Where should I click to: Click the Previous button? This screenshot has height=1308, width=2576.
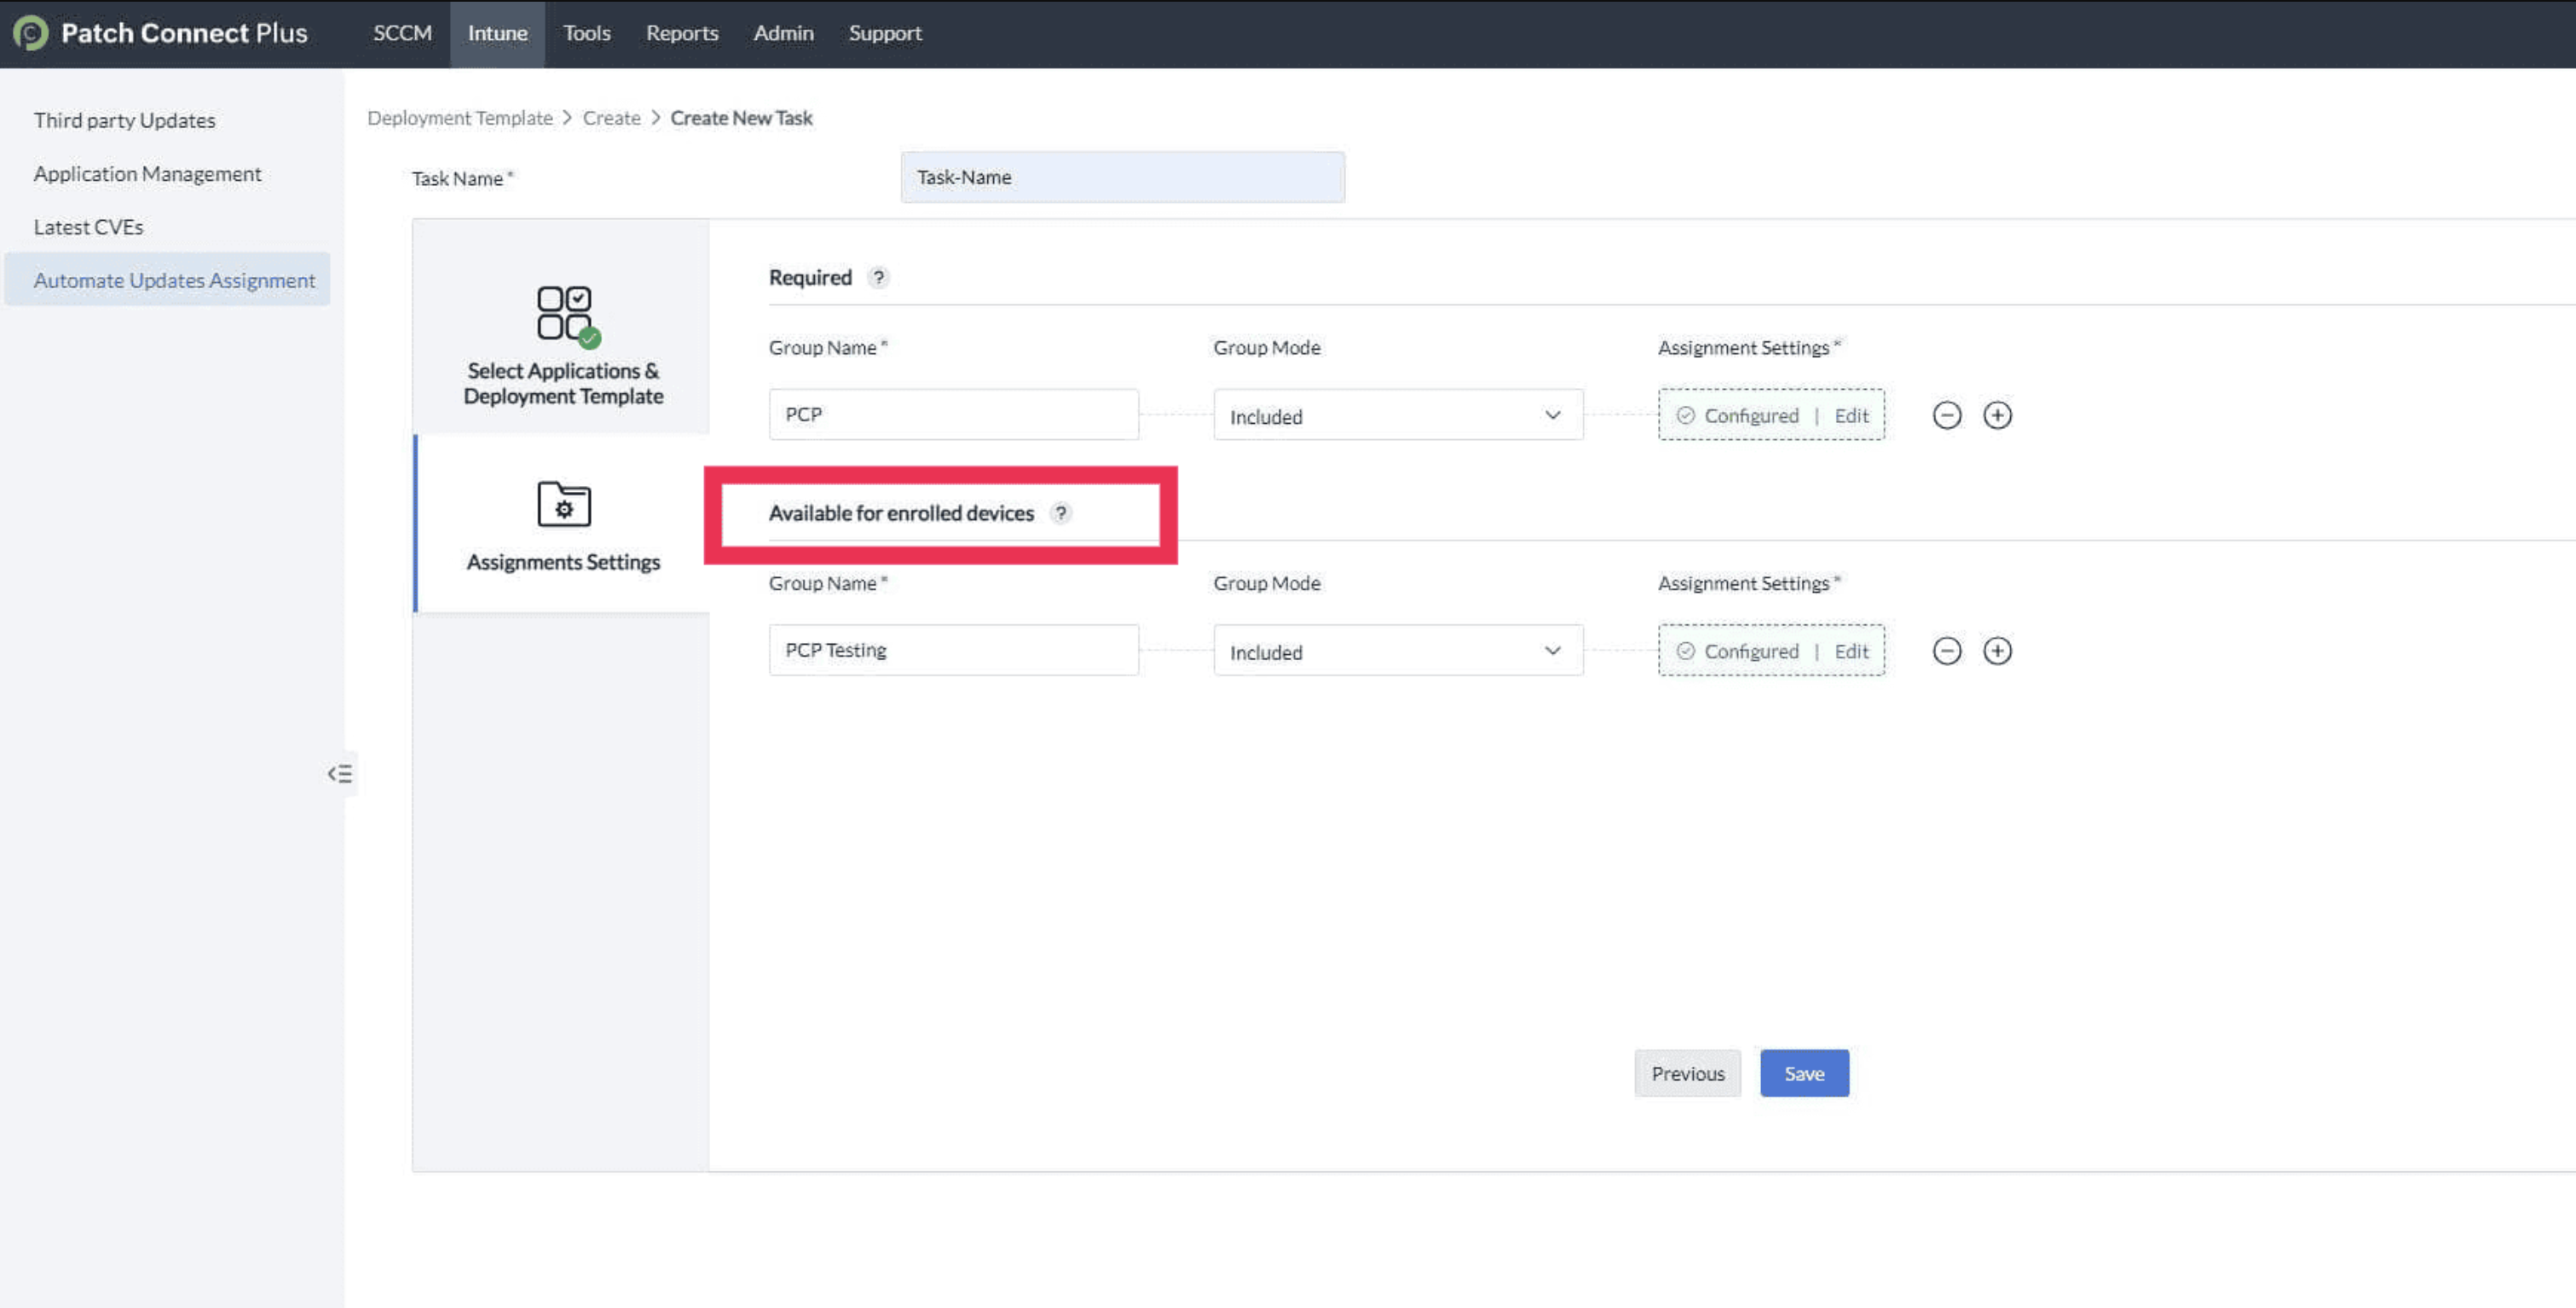pyautogui.click(x=1687, y=1073)
